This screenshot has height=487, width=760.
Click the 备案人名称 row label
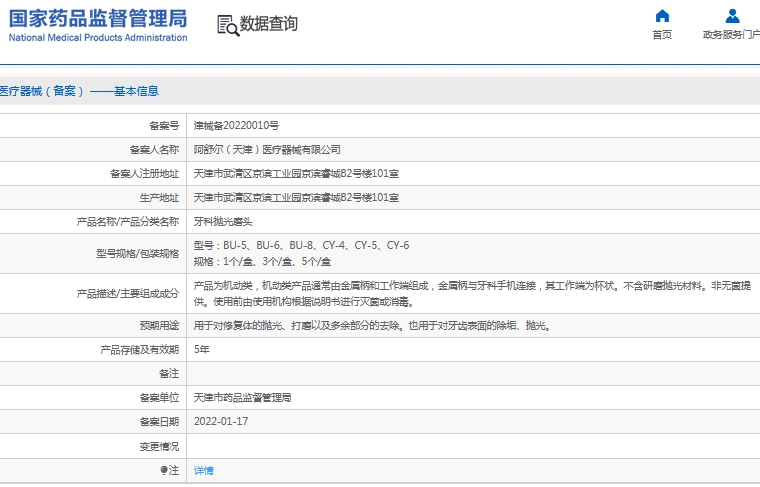(x=154, y=150)
